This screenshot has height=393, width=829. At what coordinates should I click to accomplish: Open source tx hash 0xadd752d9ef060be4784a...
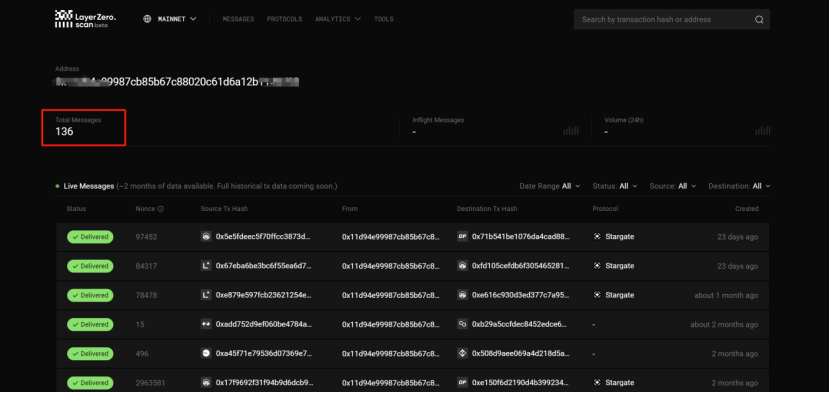[x=264, y=324]
